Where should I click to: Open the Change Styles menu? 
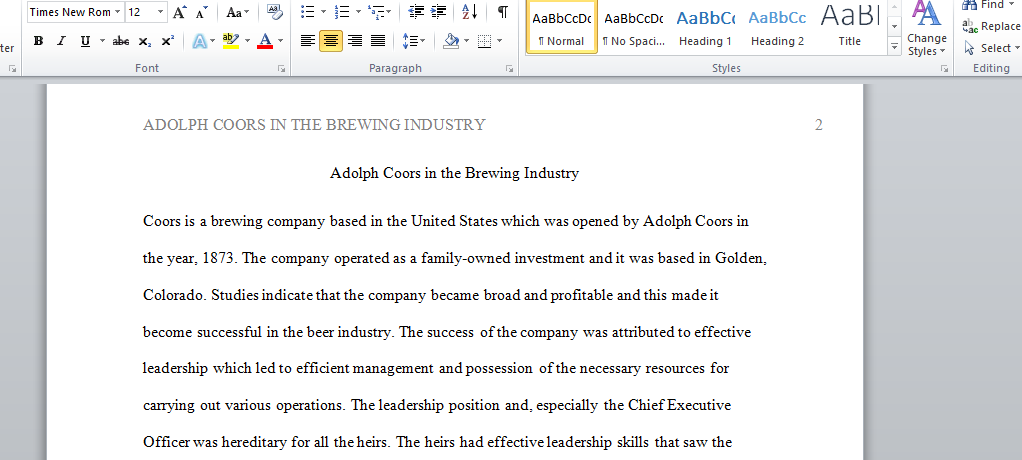pyautogui.click(x=926, y=29)
